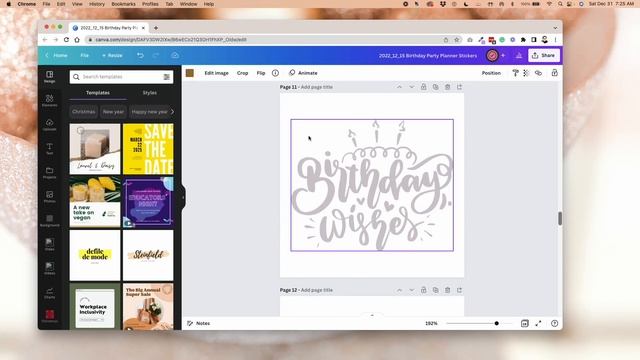640x360 pixels.
Task: Open the File menu in Canva header
Action: point(84,56)
